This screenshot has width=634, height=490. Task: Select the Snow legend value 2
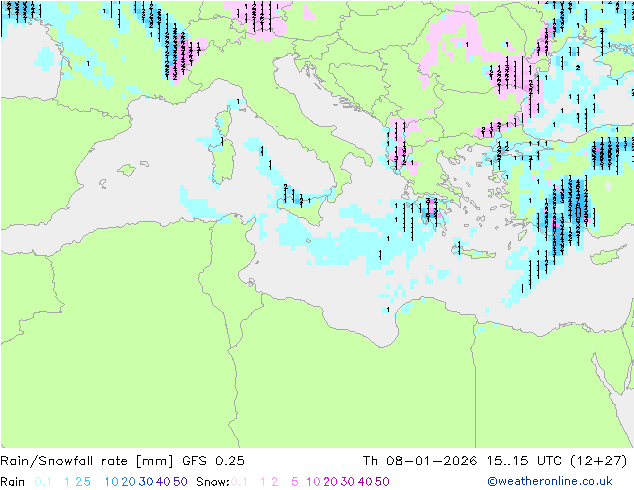[x=275, y=482]
